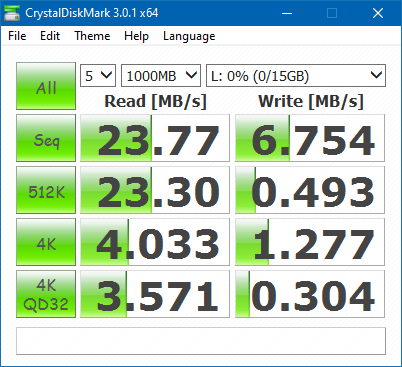The height and width of the screenshot is (367, 402).
Task: Select the 512K read result 23.30
Action: point(155,190)
